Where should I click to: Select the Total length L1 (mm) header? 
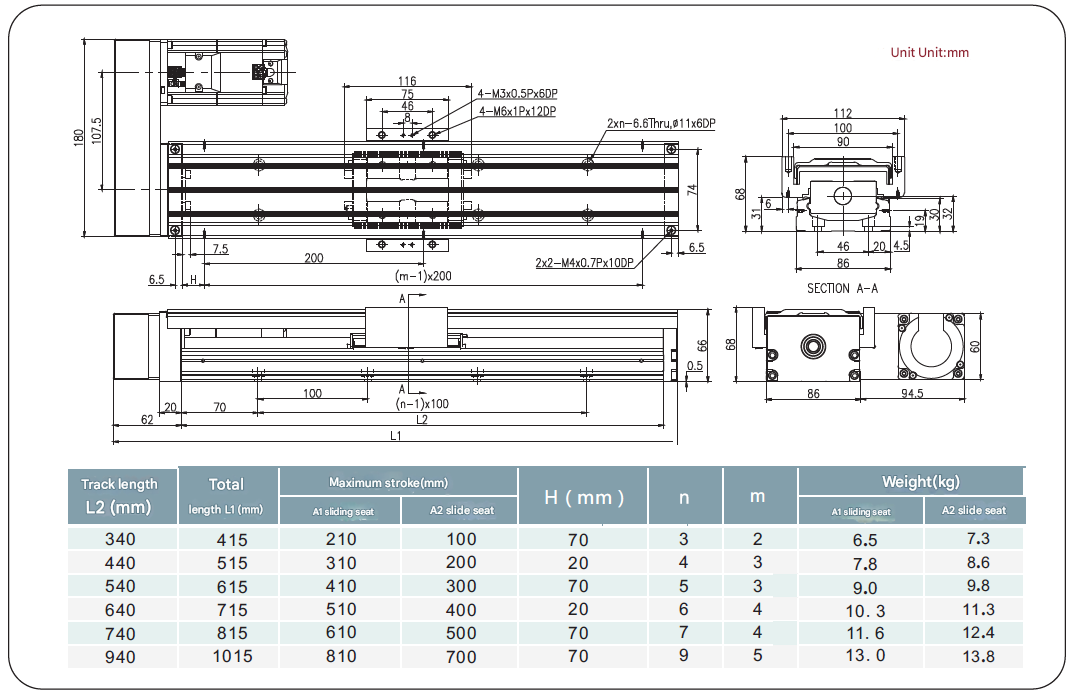[x=226, y=495]
